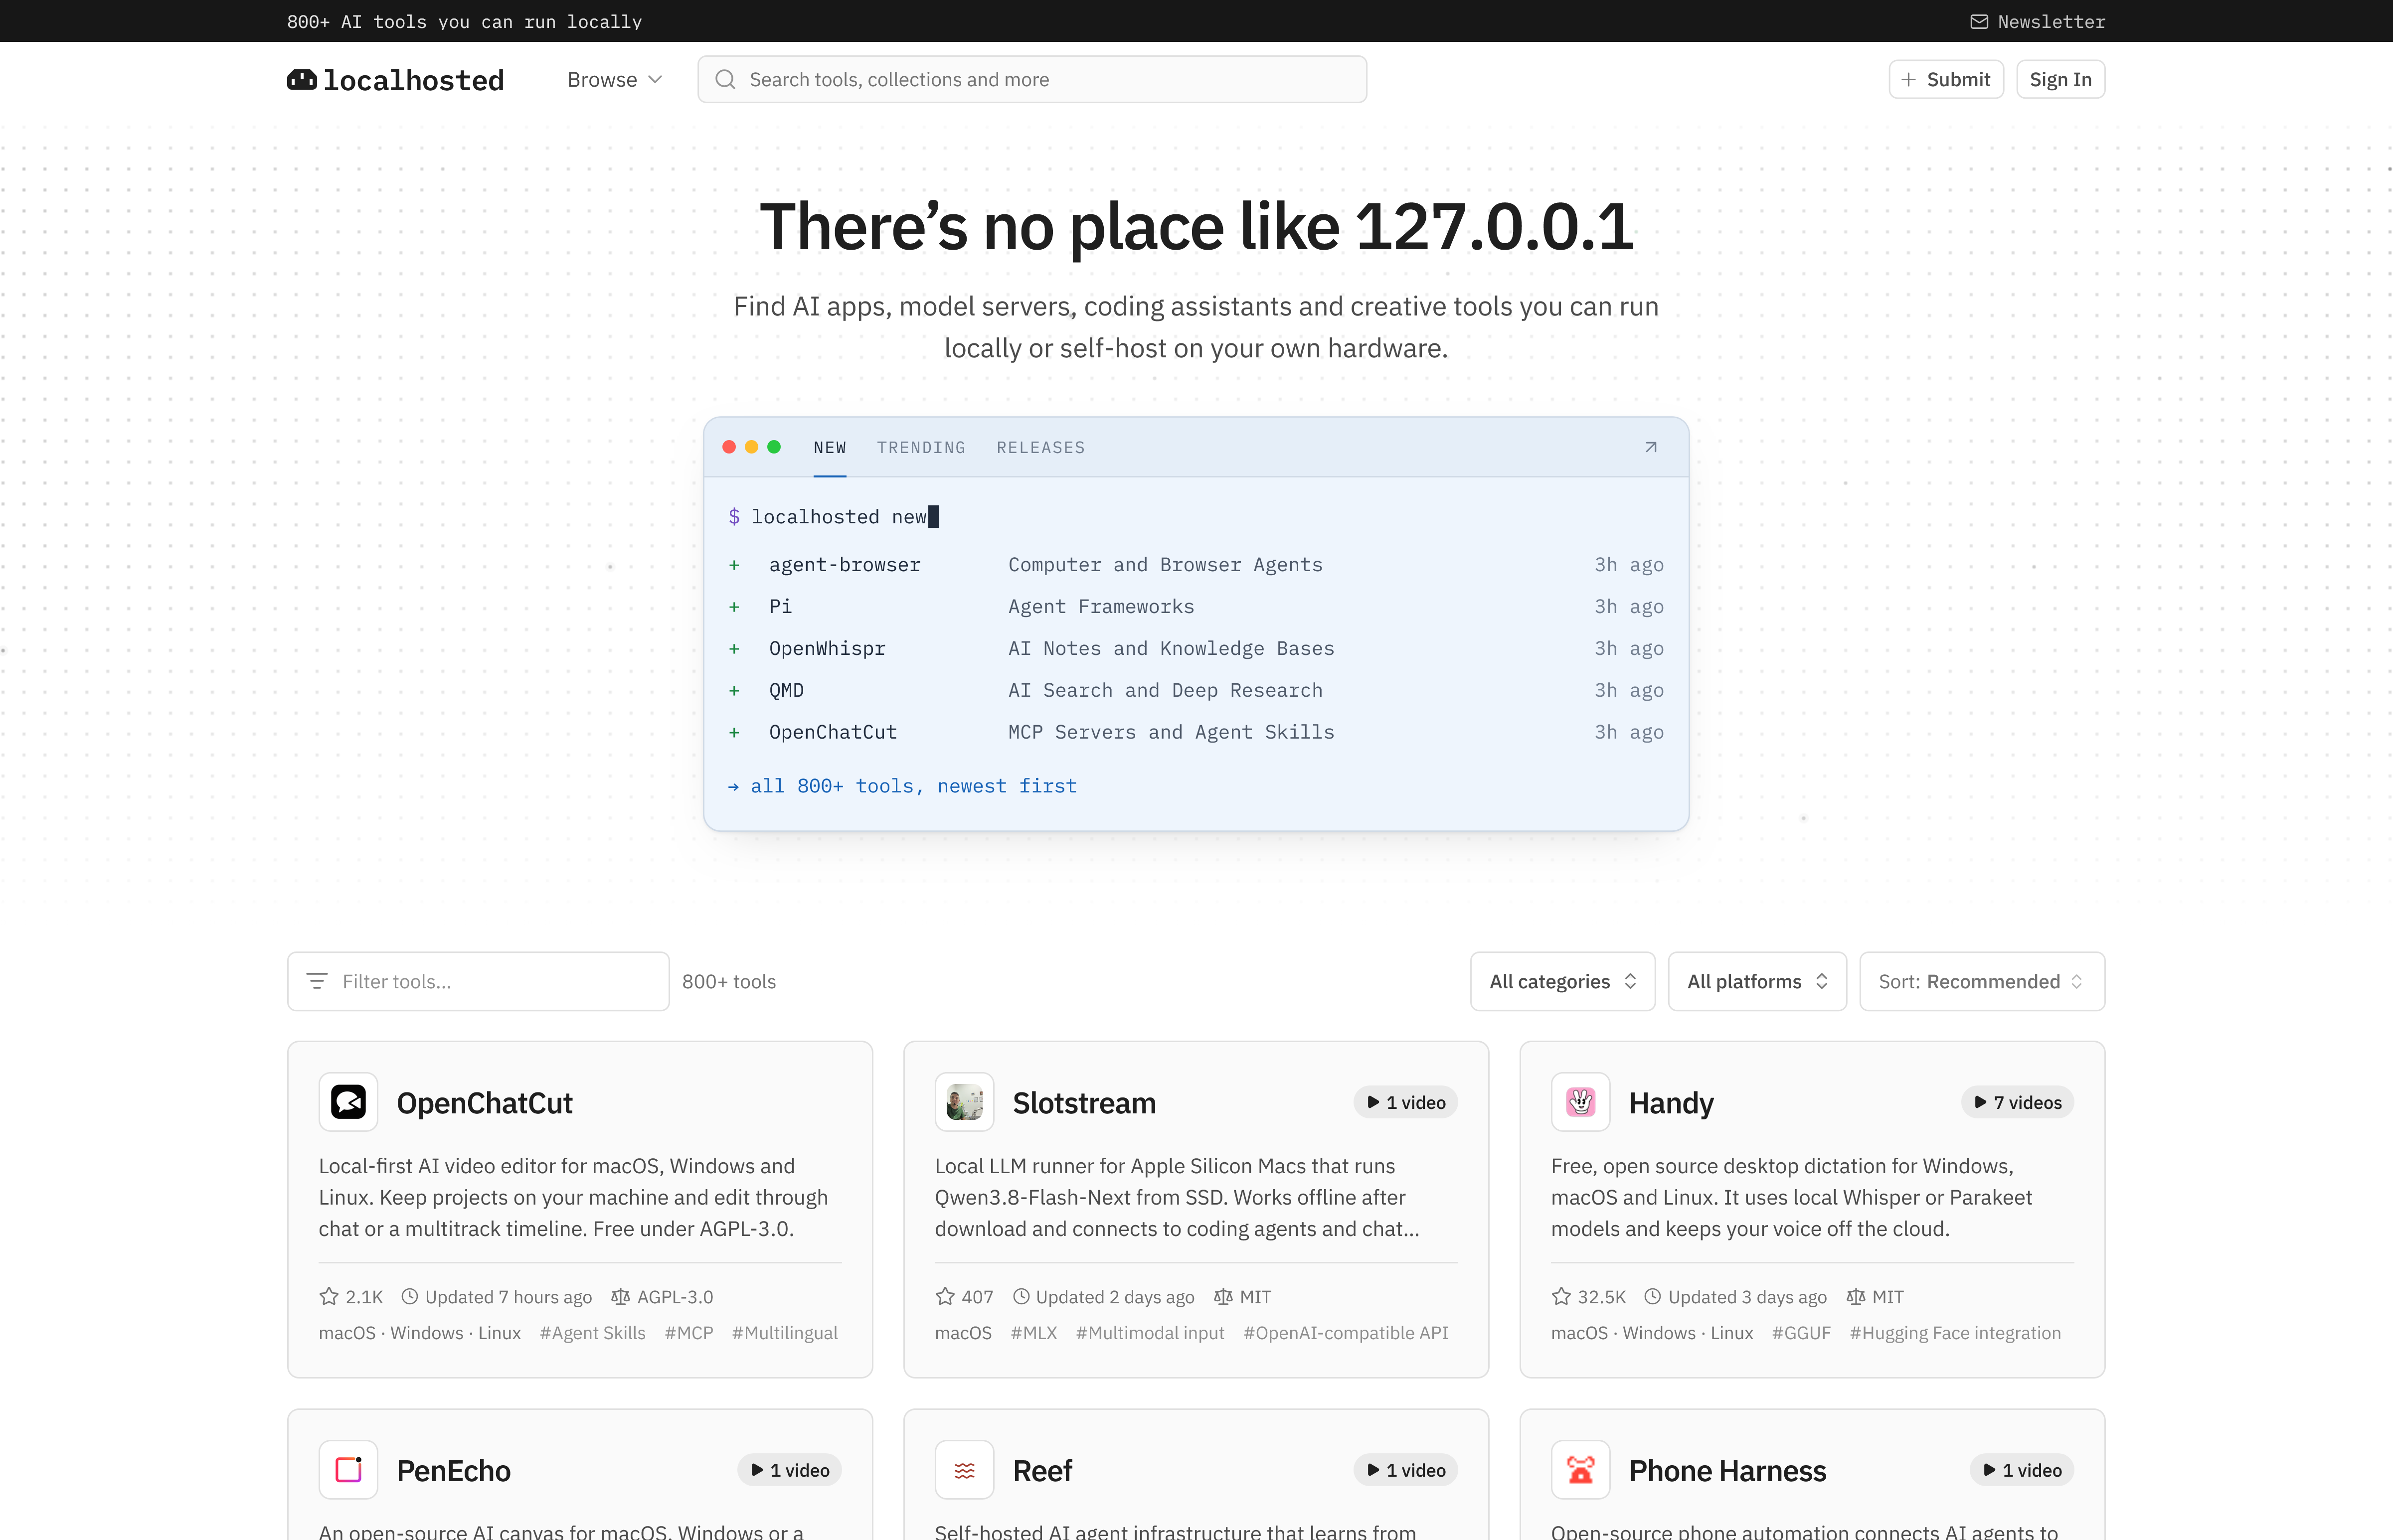
Task: Open the Phone Harness app icon
Action: [x=1580, y=1470]
